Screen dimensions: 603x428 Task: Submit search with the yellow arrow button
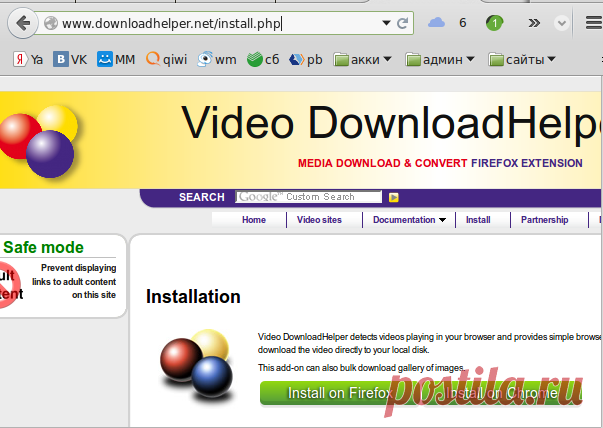coord(393,197)
